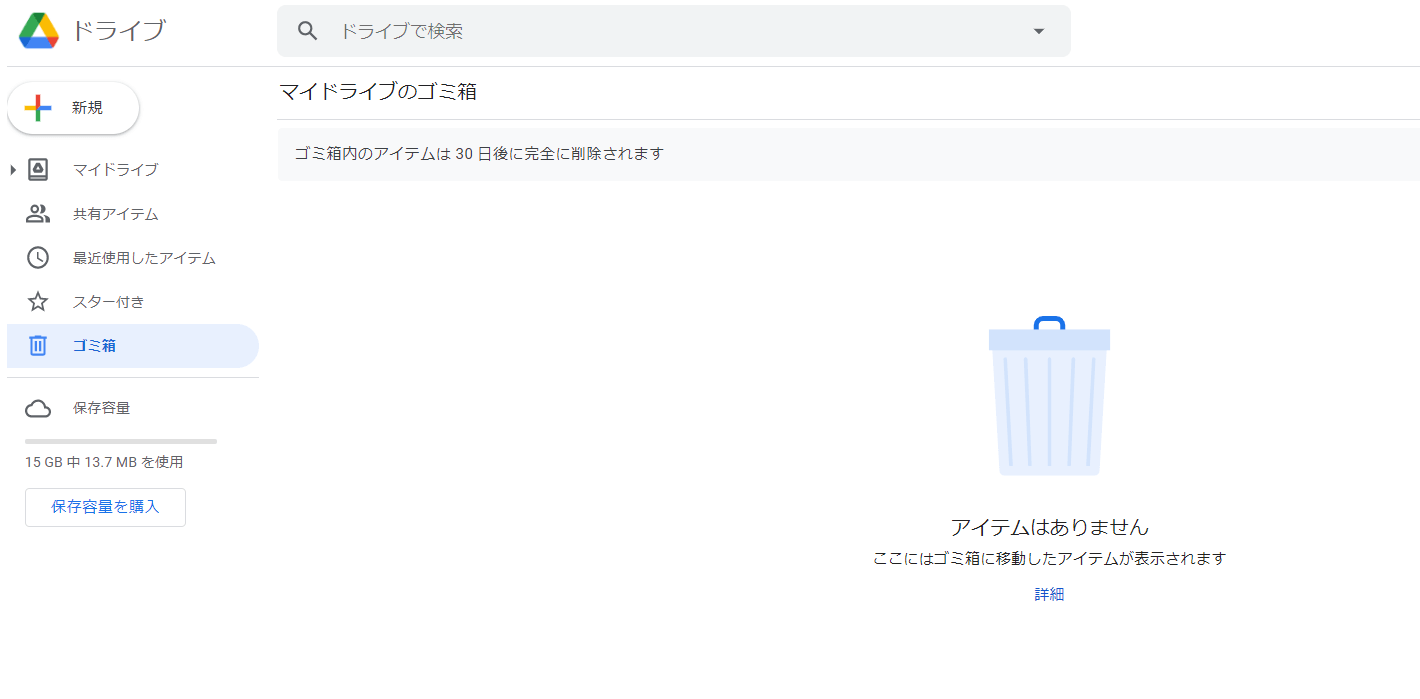This screenshot has width=1420, height=699.
Task: Click the storage usage progress bar
Action: (121, 441)
